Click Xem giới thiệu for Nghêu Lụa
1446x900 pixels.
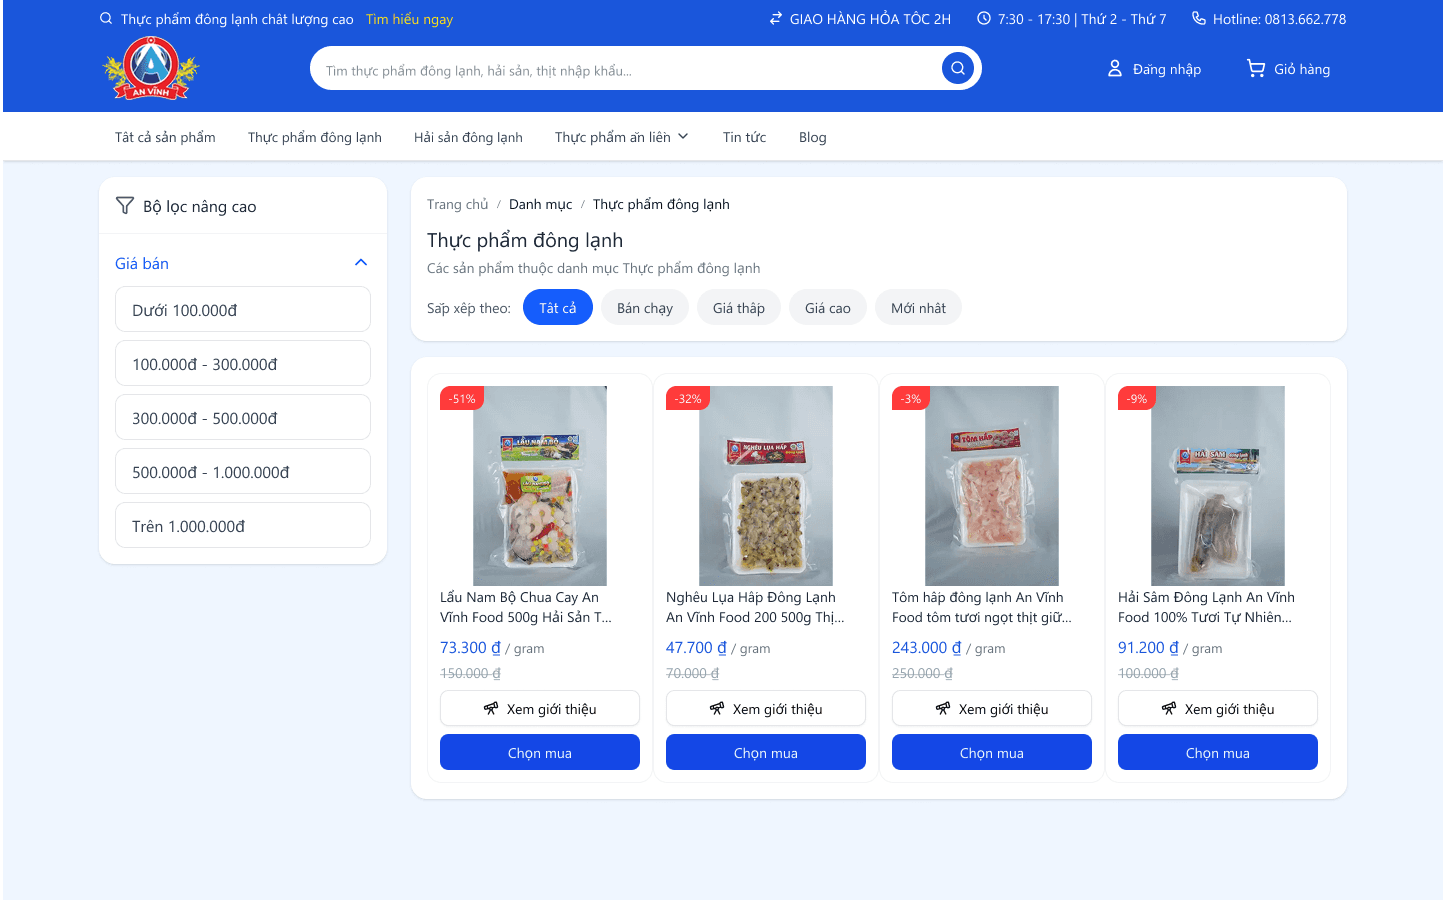(x=766, y=708)
